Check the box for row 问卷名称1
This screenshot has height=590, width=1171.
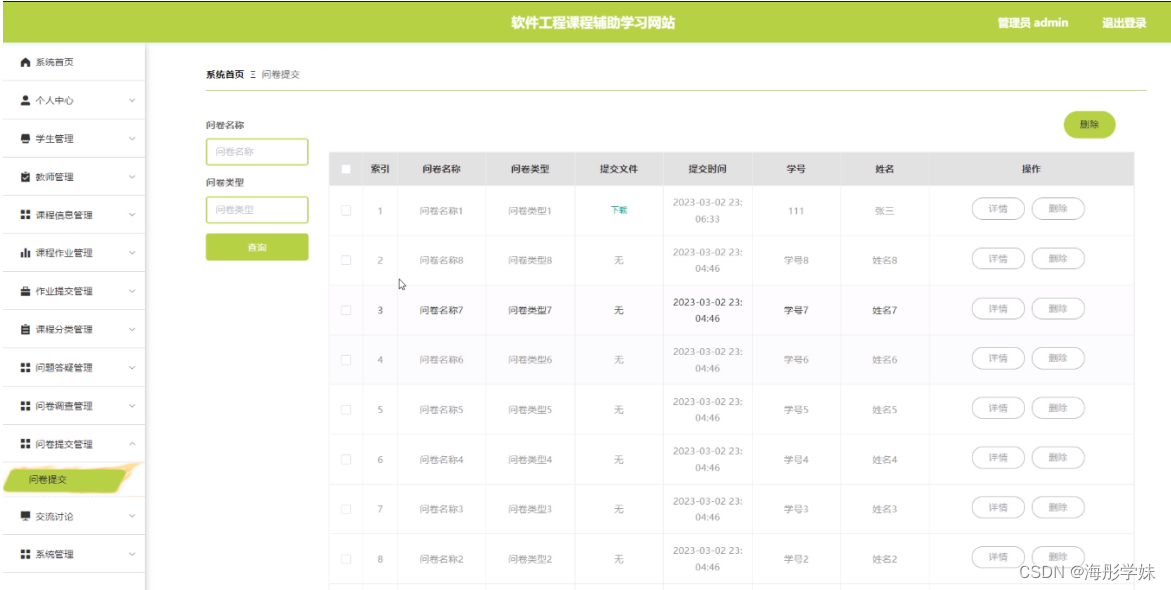[346, 211]
